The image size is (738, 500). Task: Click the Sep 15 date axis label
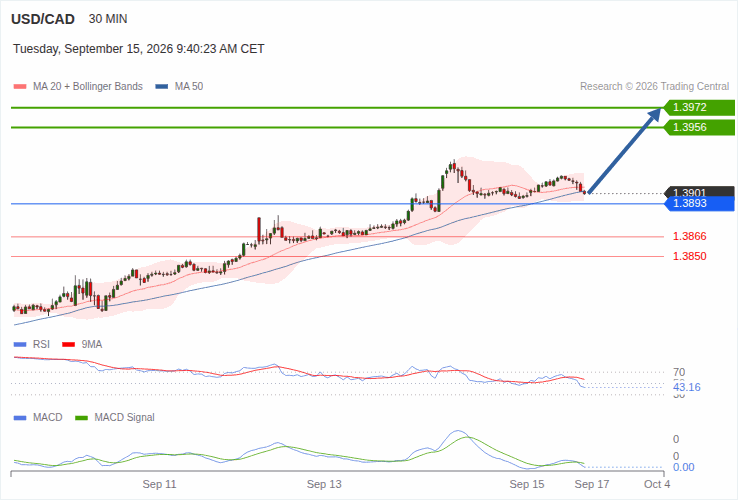527,484
